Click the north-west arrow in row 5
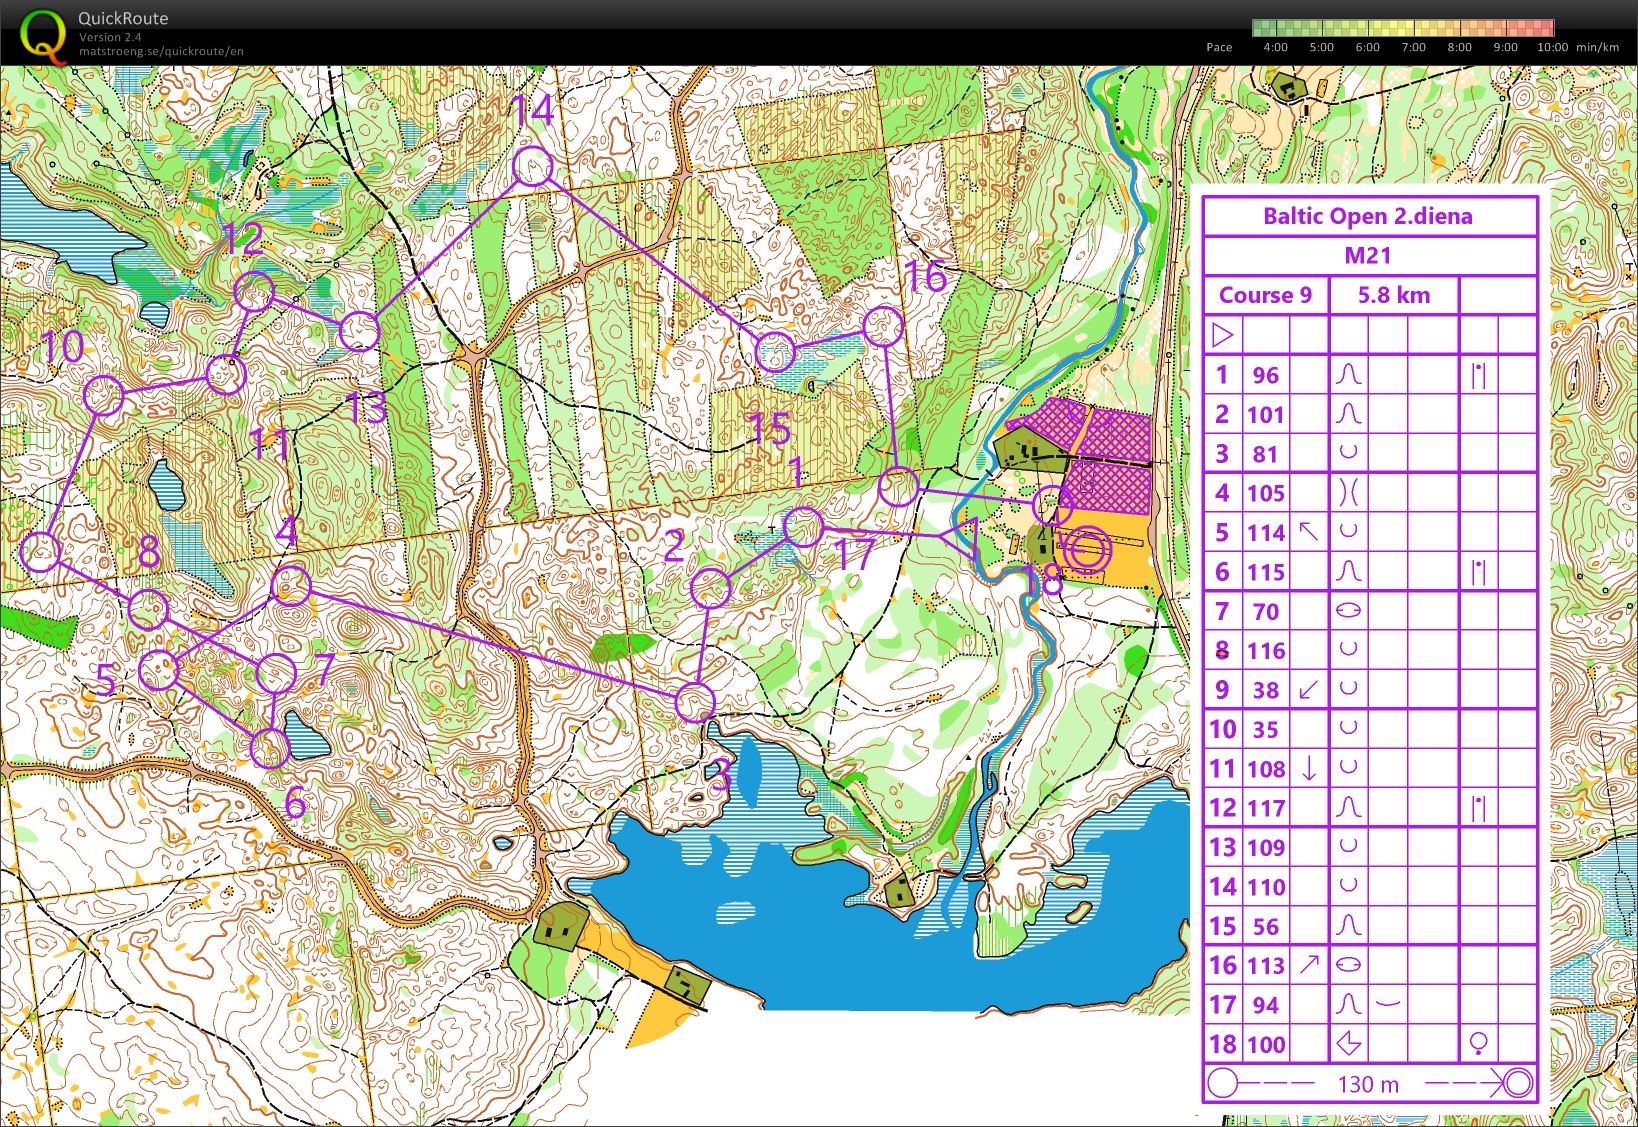This screenshot has height=1127, width=1638. pos(1309,532)
